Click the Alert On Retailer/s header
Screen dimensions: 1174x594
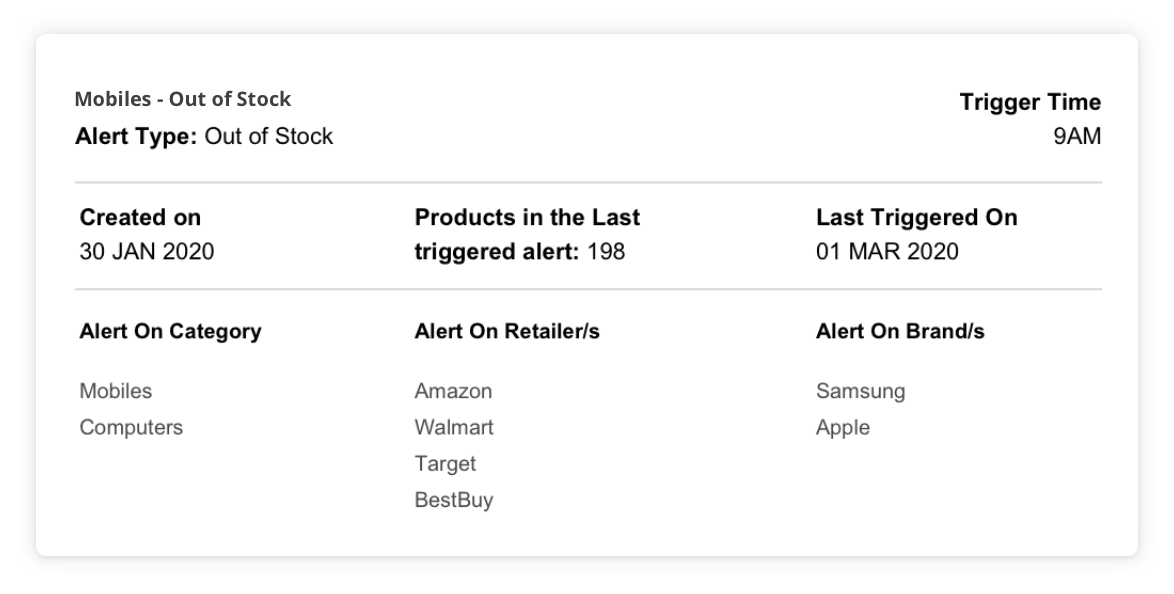[507, 331]
